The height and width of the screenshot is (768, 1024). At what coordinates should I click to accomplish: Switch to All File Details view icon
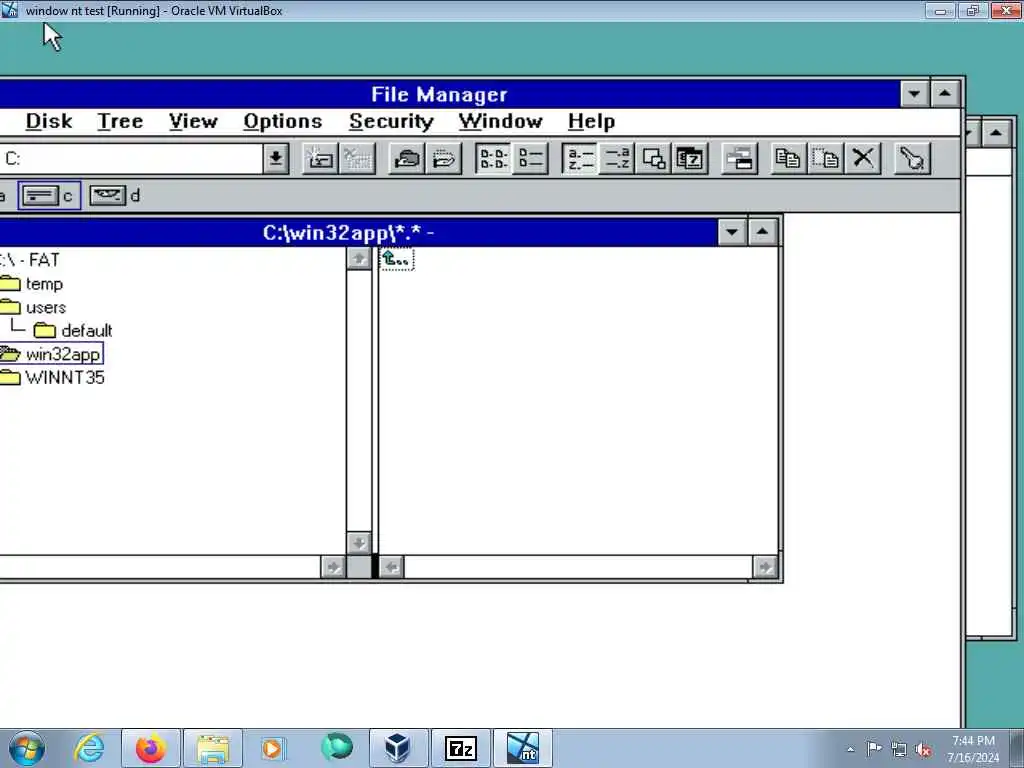(x=530, y=158)
